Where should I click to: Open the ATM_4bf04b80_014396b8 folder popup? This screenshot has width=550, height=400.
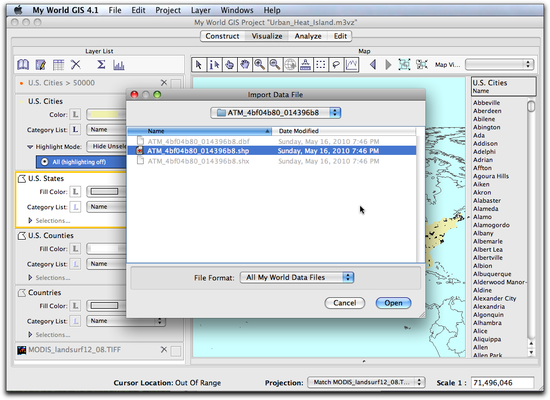tap(275, 113)
